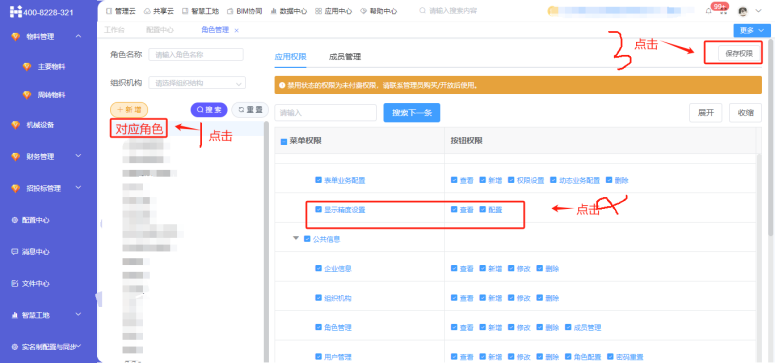Click the 保存权限 button
The image size is (775, 364).
[739, 54]
